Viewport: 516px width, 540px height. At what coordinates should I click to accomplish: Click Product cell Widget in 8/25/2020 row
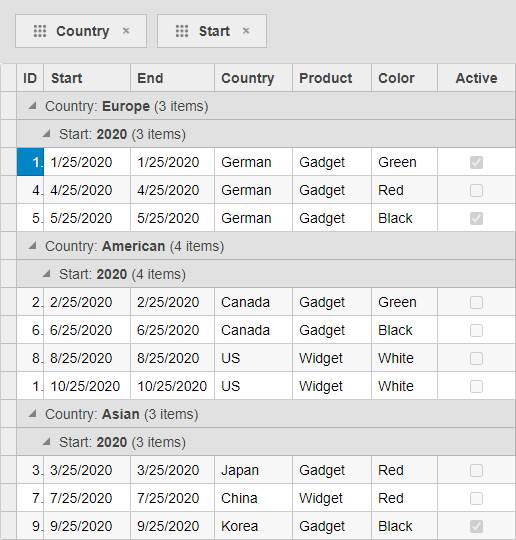coord(332,358)
